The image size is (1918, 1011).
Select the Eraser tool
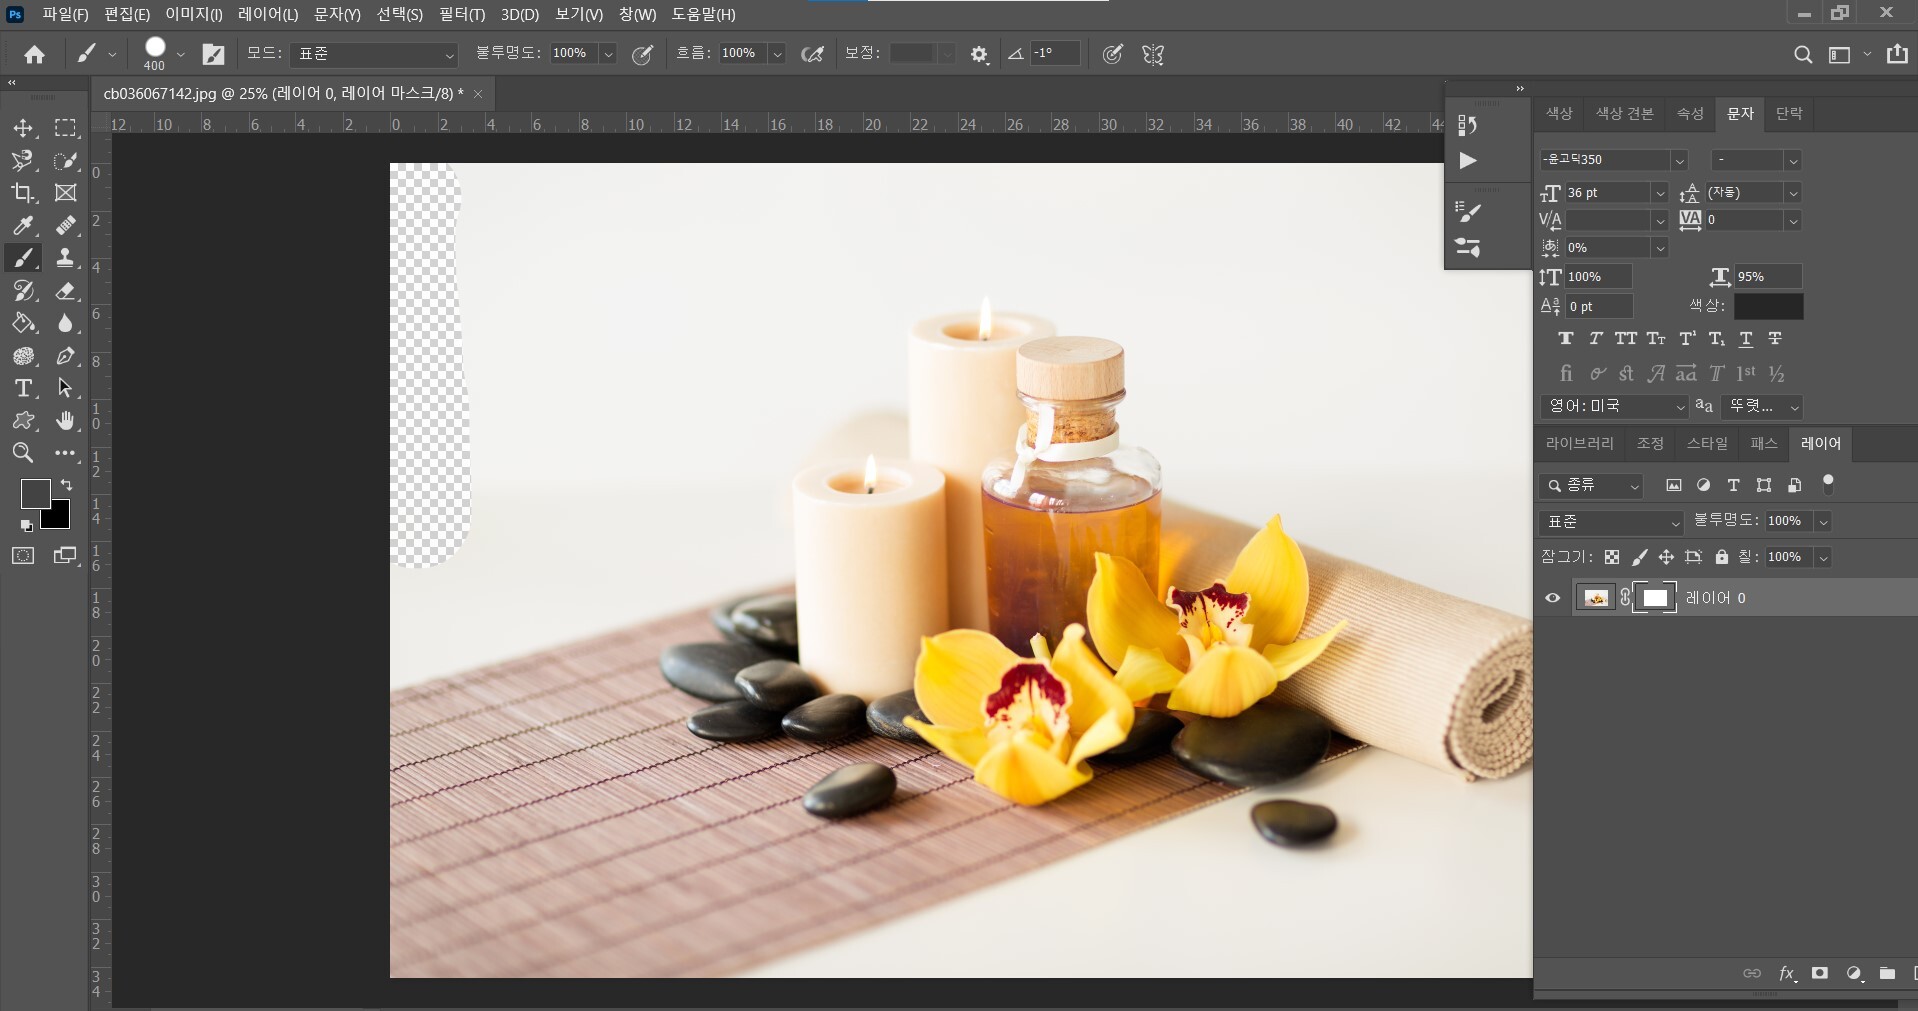(x=66, y=291)
